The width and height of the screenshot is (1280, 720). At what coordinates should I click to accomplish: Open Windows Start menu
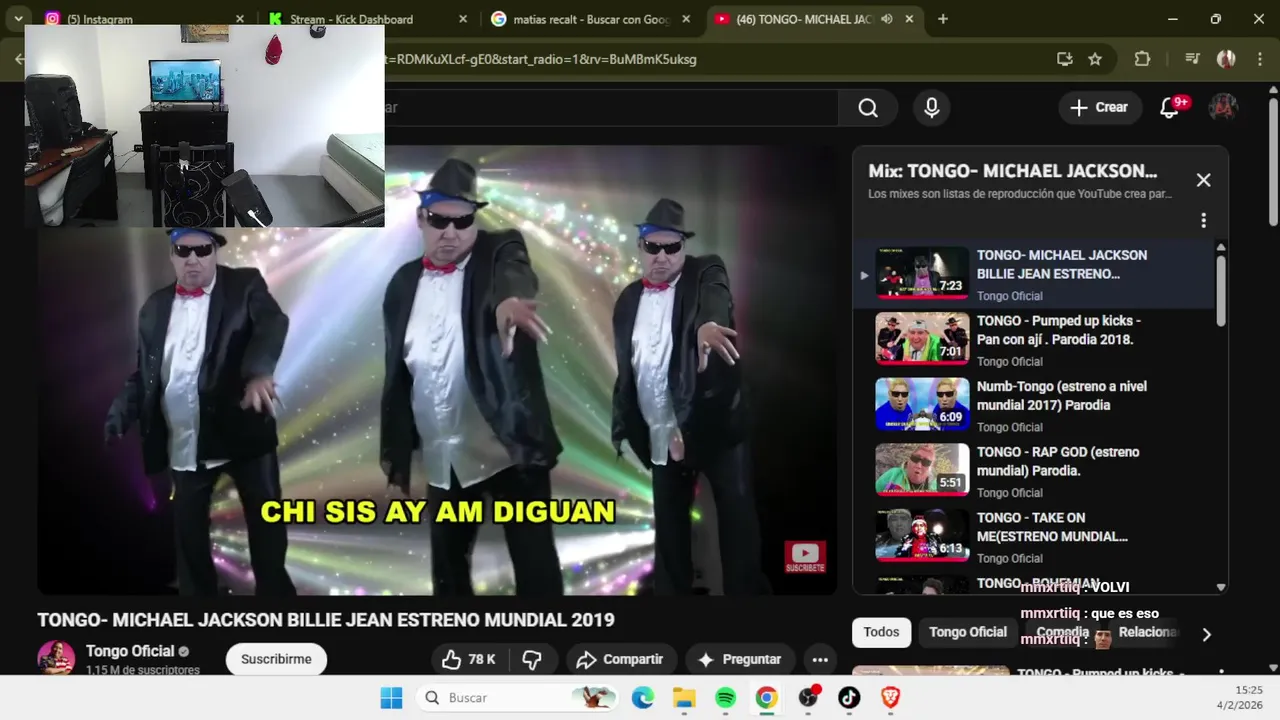pos(391,698)
